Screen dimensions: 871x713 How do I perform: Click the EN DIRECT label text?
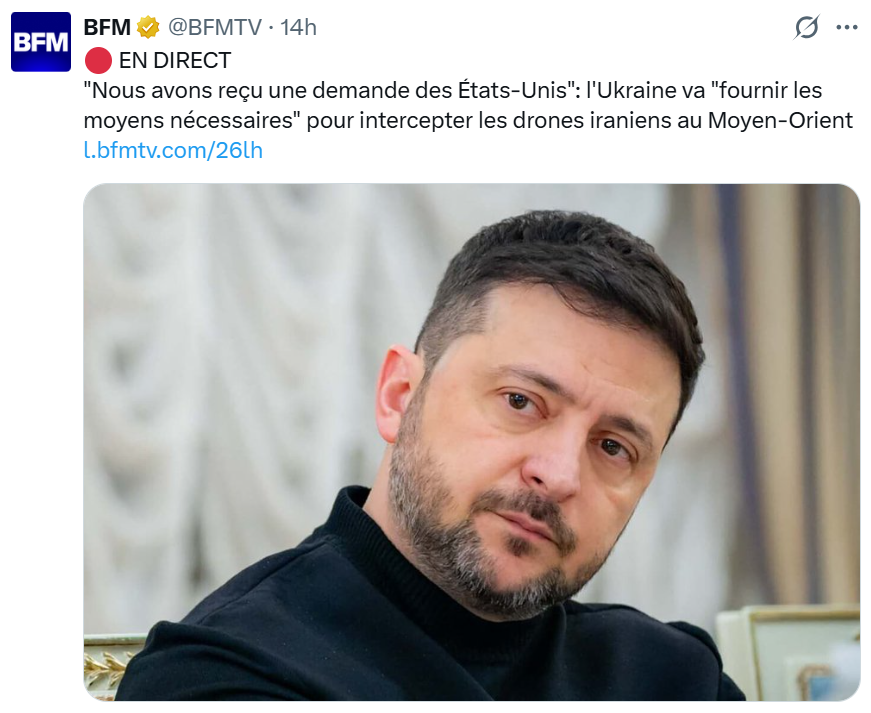175,61
